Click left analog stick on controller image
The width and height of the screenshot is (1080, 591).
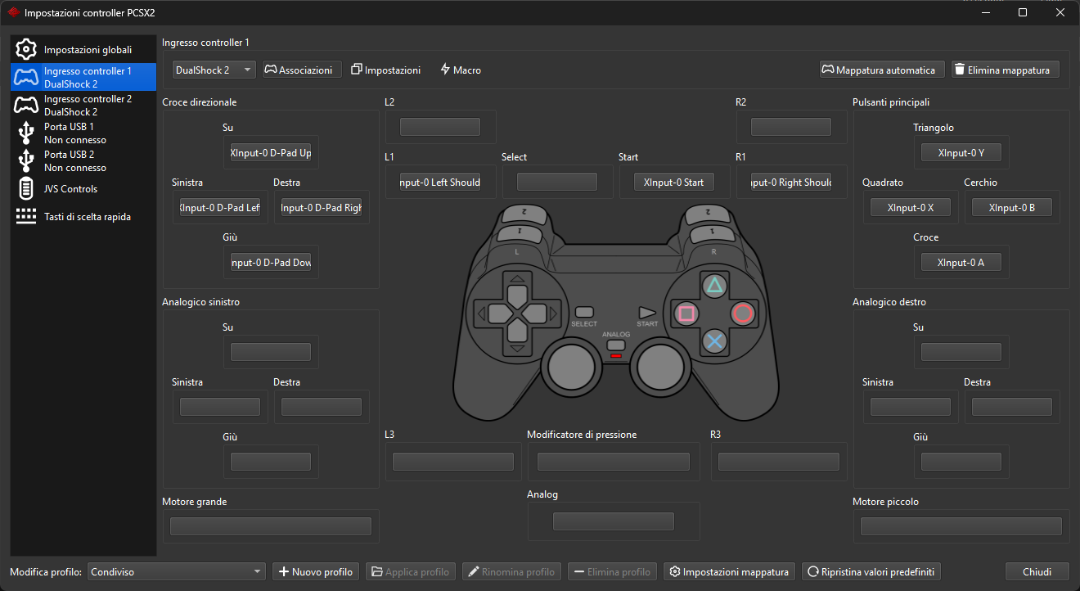tap(570, 366)
